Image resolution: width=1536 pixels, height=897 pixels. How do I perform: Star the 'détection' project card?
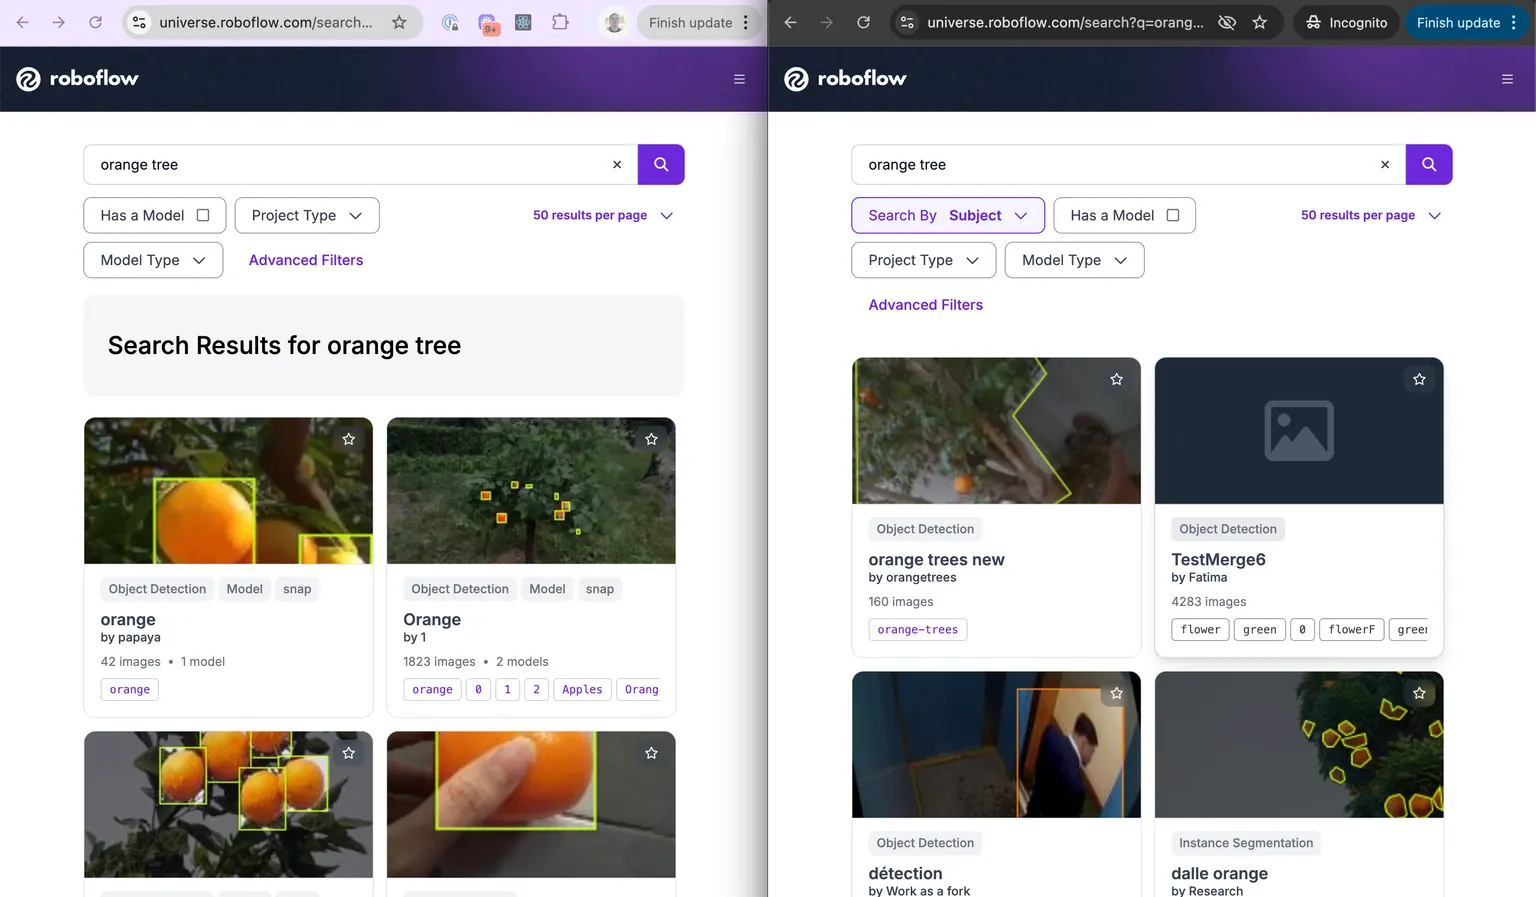[1117, 693]
